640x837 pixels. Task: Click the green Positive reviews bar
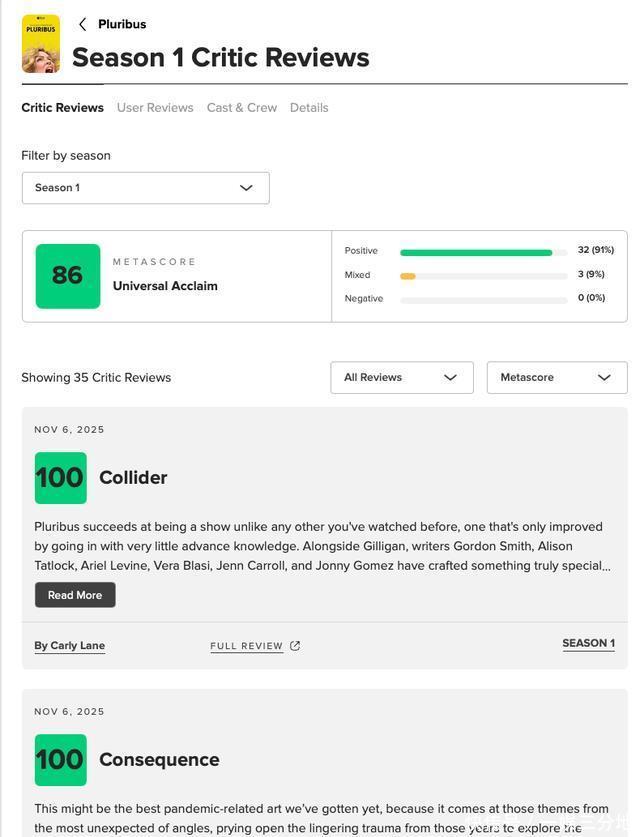pos(476,252)
